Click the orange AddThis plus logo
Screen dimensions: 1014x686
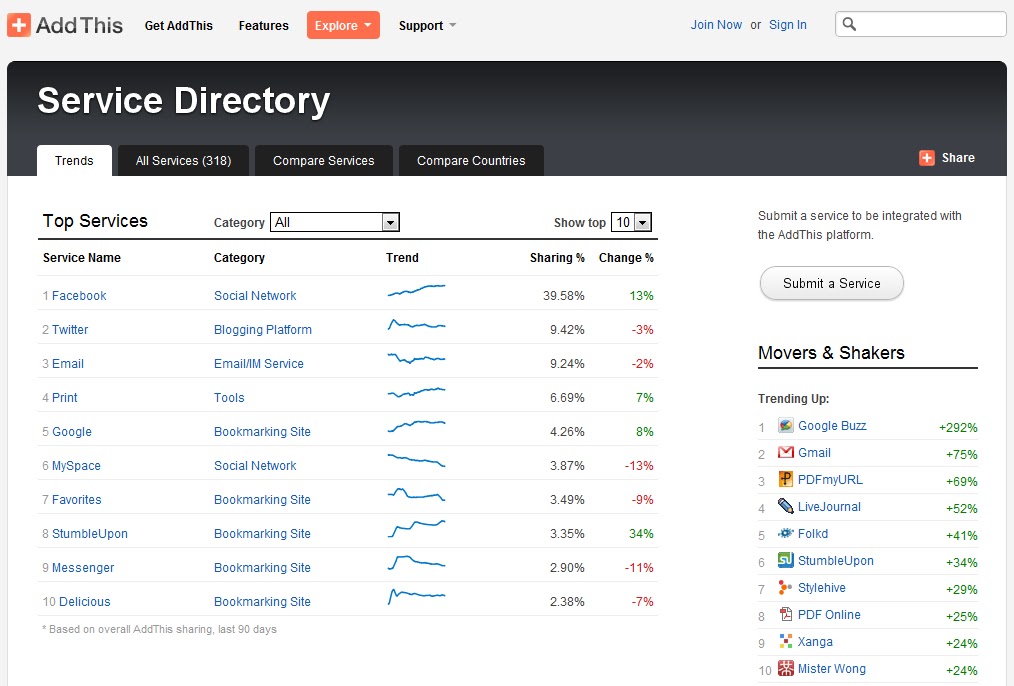[19, 24]
